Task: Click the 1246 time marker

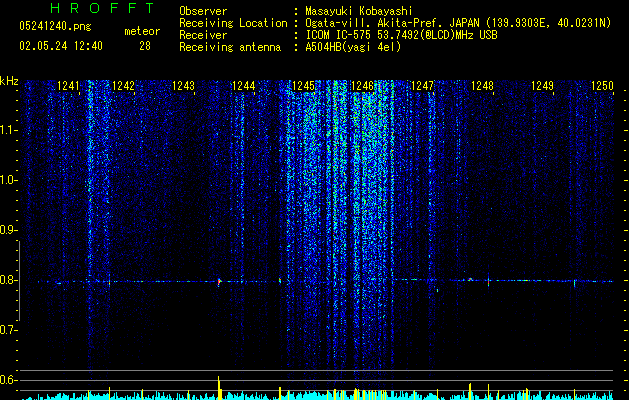Action: 362,86
